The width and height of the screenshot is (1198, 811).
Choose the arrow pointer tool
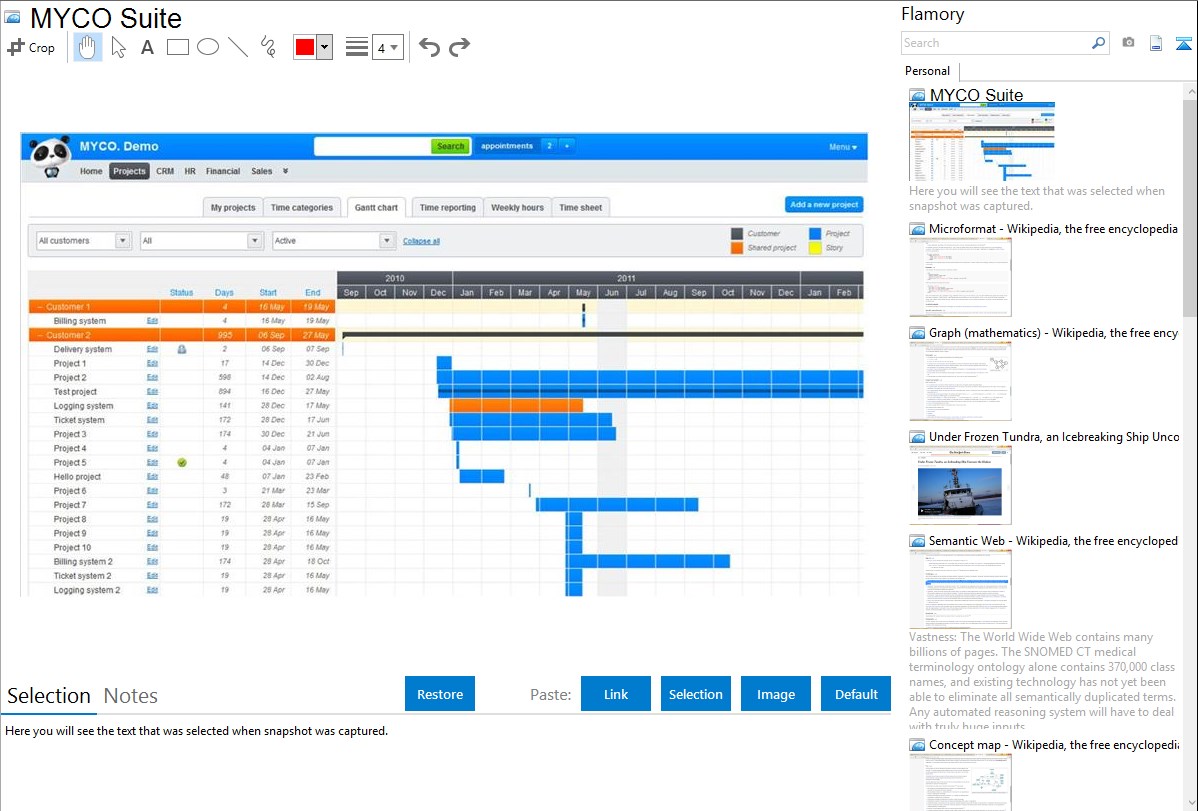(x=118, y=47)
